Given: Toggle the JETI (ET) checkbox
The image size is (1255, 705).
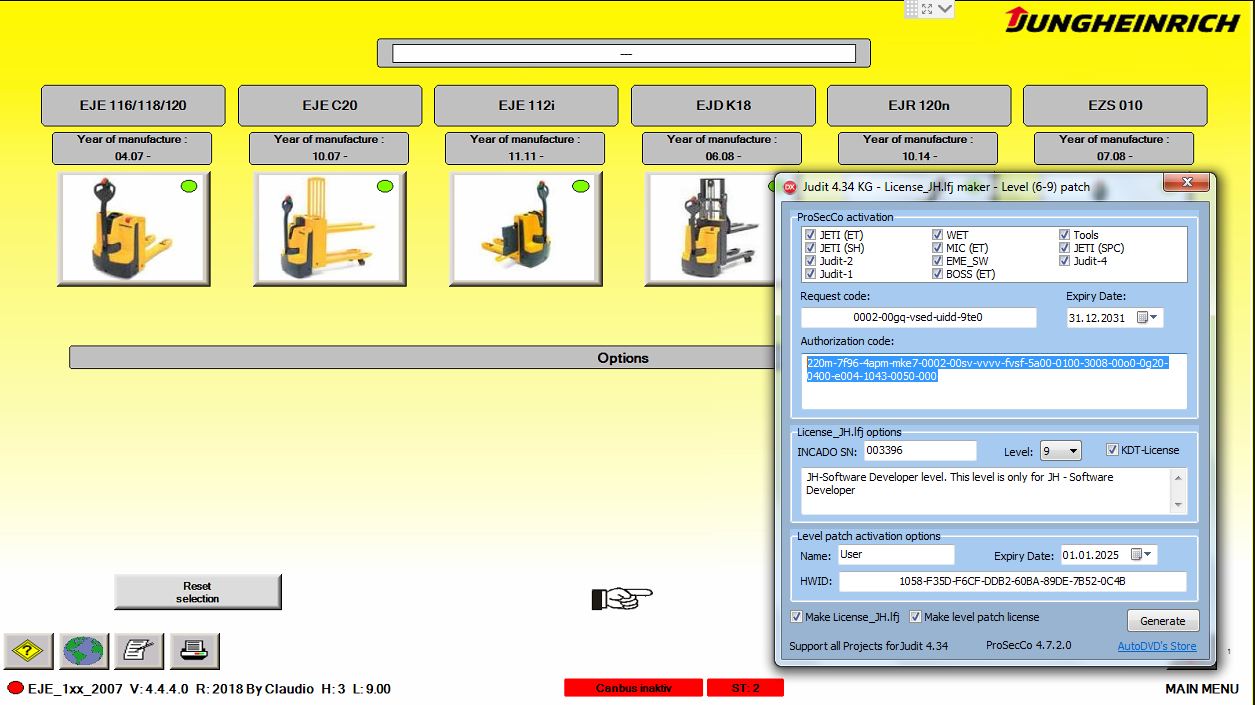Looking at the screenshot, I should (x=810, y=235).
